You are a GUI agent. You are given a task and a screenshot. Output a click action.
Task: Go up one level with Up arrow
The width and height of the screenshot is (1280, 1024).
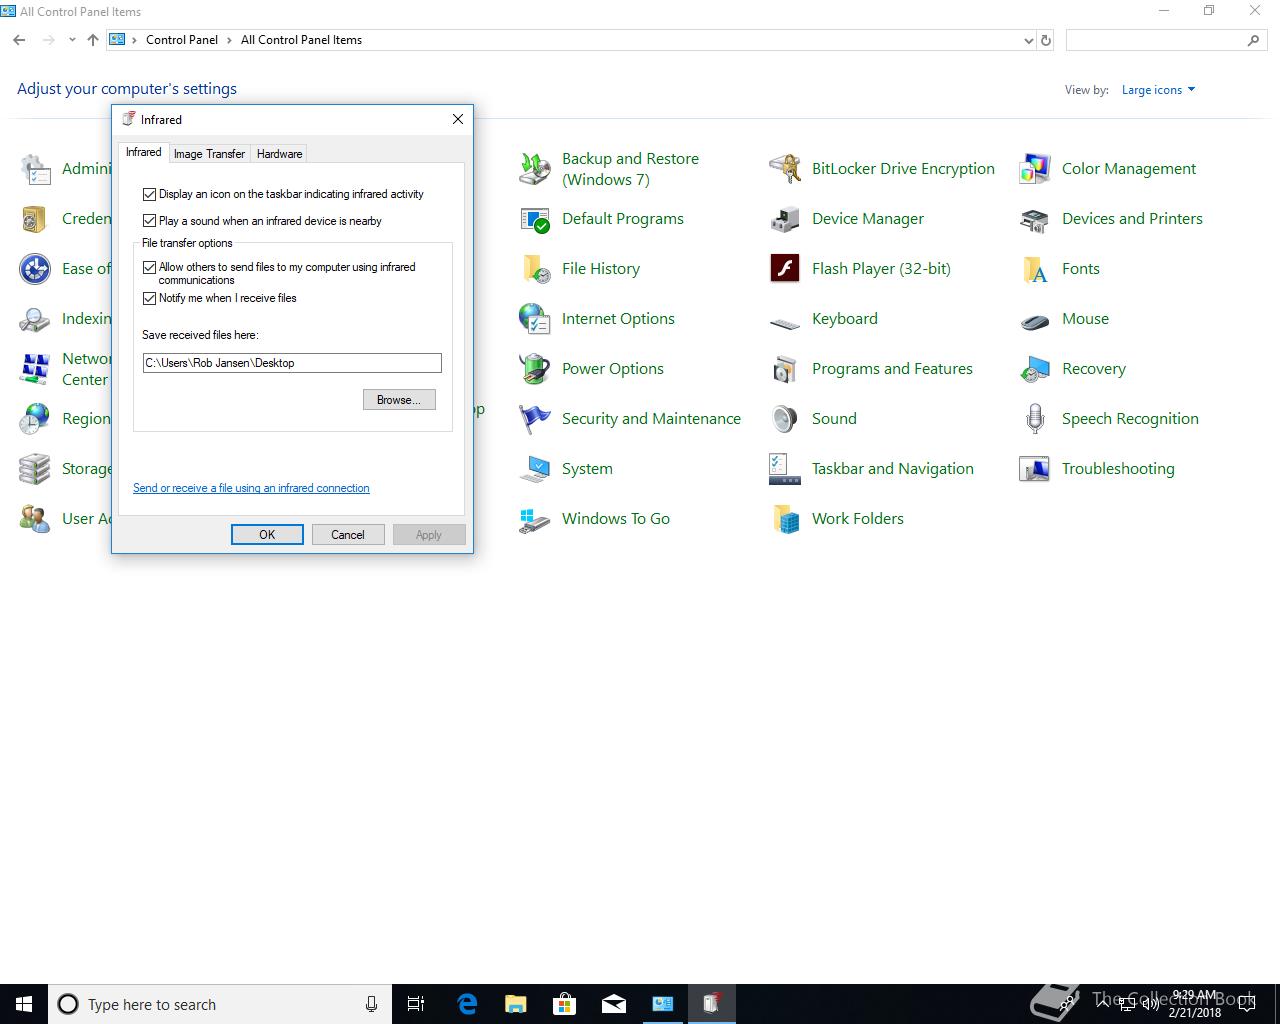pyautogui.click(x=93, y=40)
